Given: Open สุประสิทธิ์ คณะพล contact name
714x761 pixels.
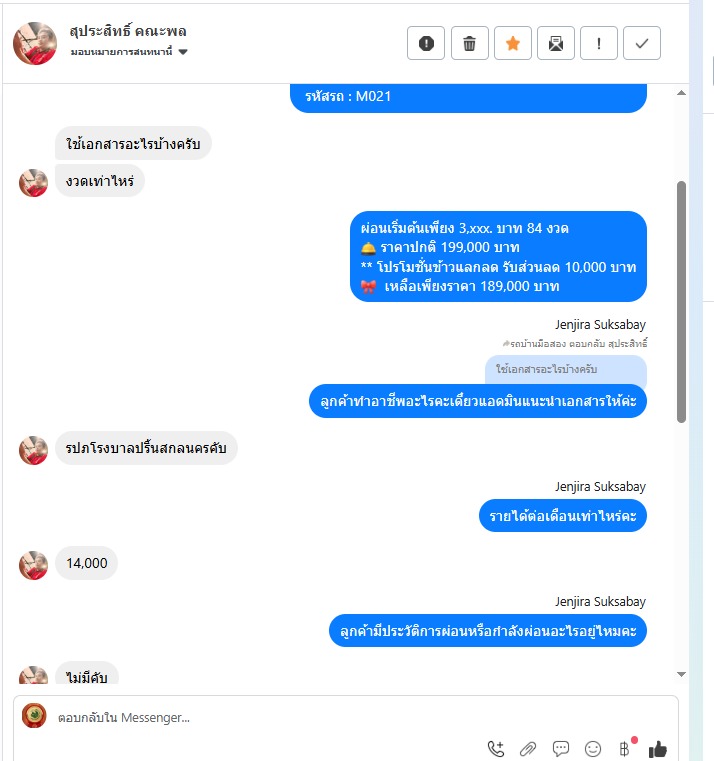Looking at the screenshot, I should click(128, 31).
